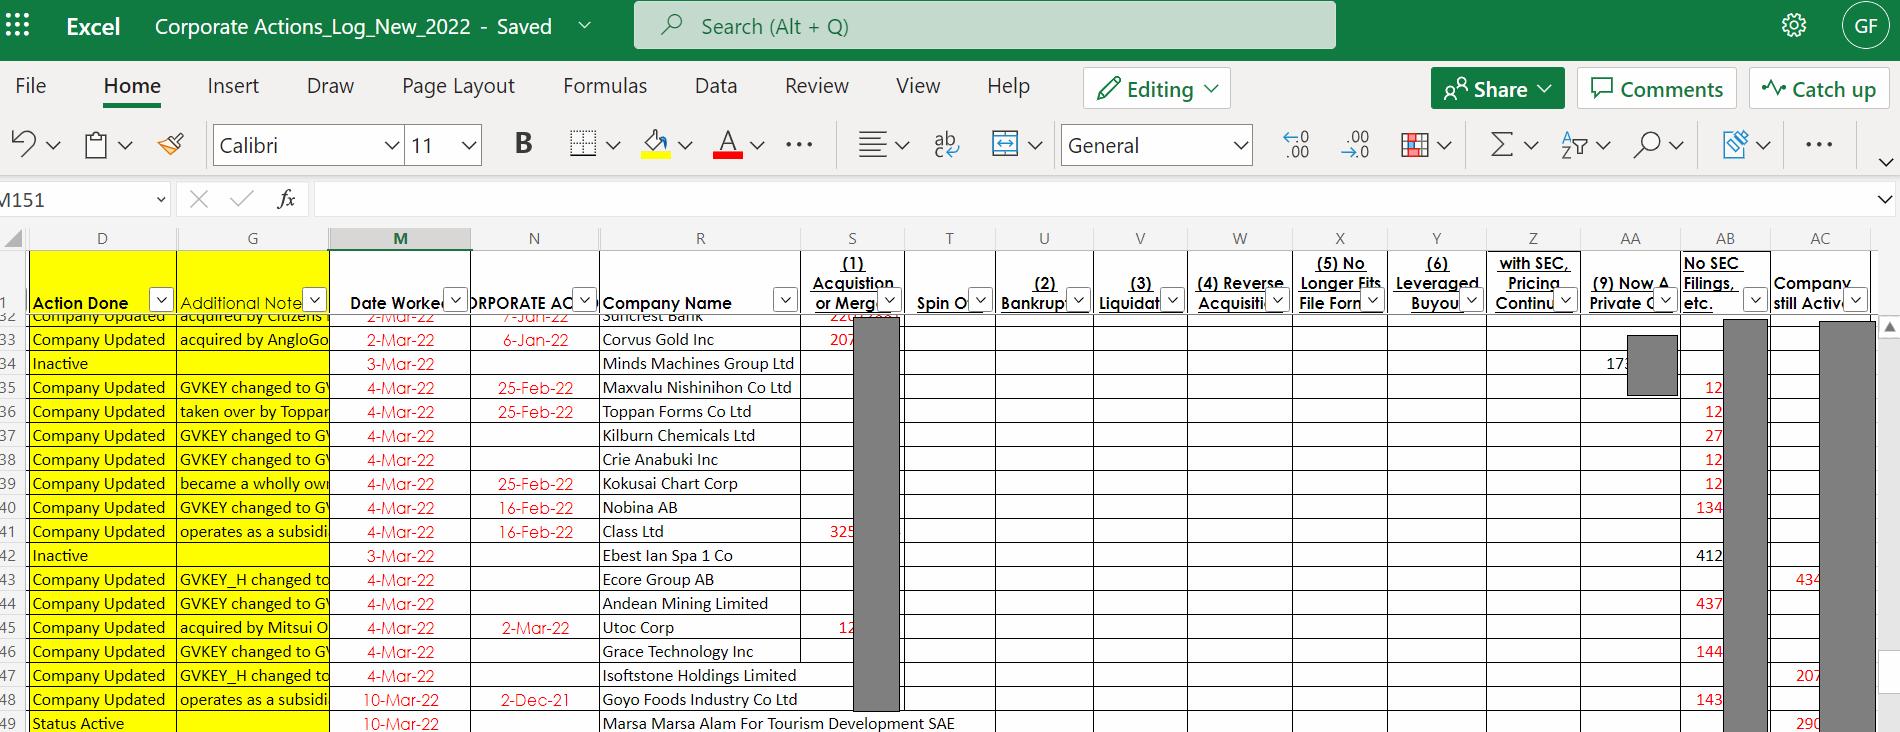This screenshot has height=732, width=1900.
Task: Click the Search box
Action: (985, 25)
